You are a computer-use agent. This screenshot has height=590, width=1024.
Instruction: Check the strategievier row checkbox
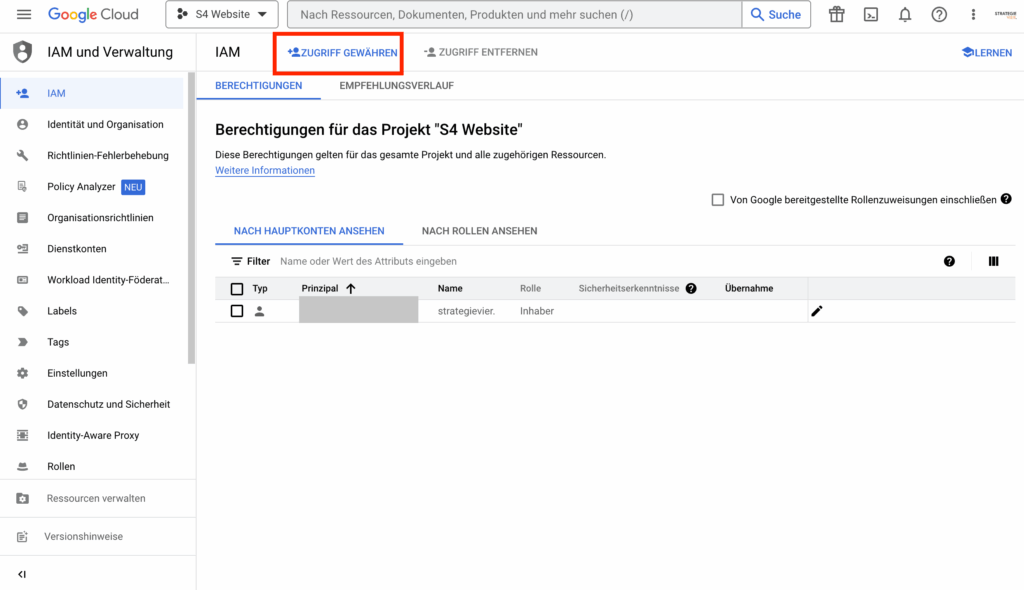pyautogui.click(x=237, y=311)
